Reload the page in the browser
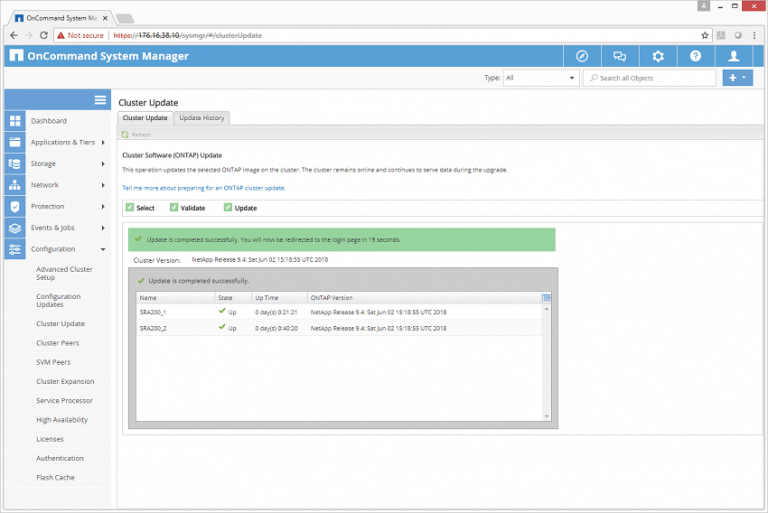The width and height of the screenshot is (768, 513). [44, 35]
